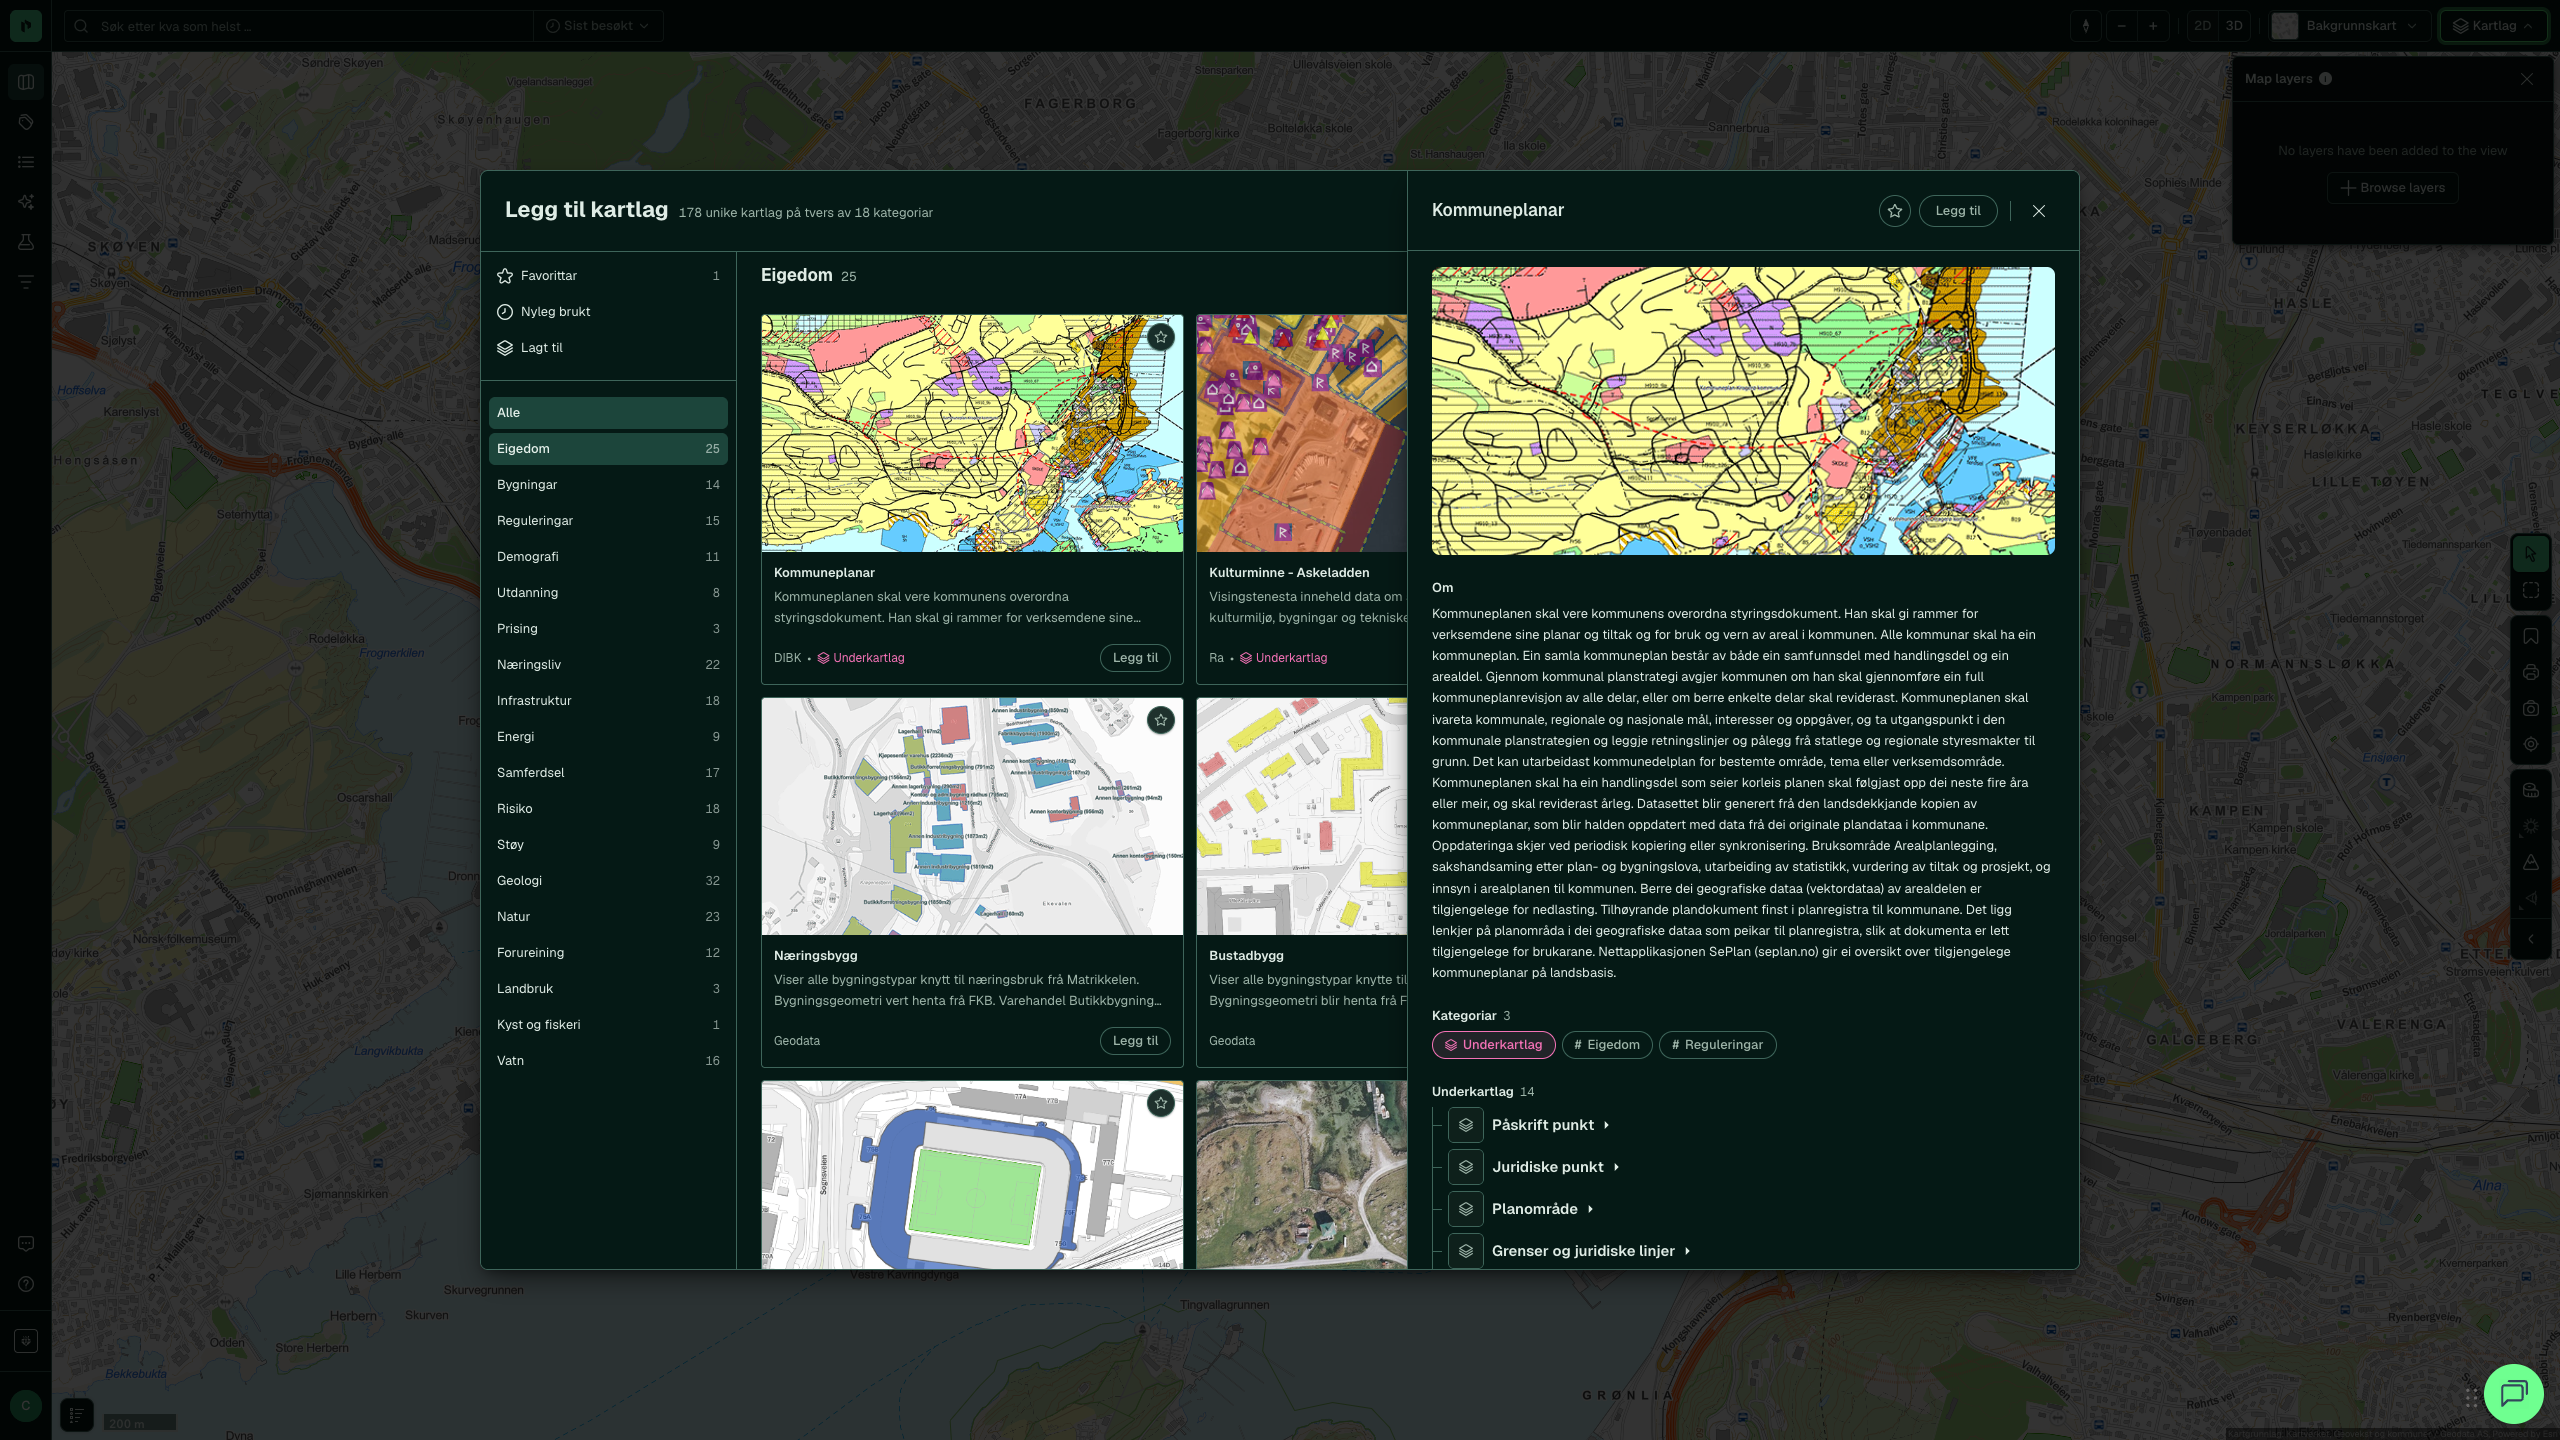Select the Kyst og fiskeri category
This screenshot has height=1440, width=2560.
point(608,1025)
